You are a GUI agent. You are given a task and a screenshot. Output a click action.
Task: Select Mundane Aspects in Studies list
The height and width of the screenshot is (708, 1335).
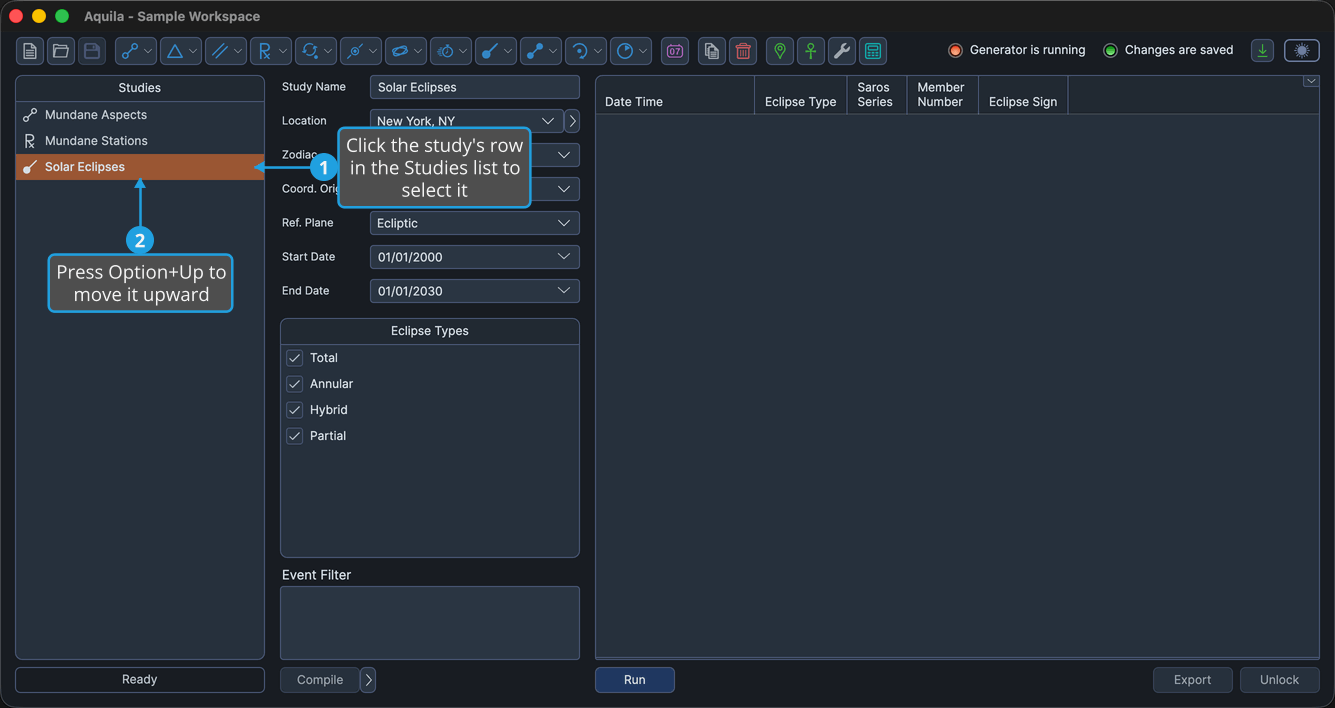140,115
